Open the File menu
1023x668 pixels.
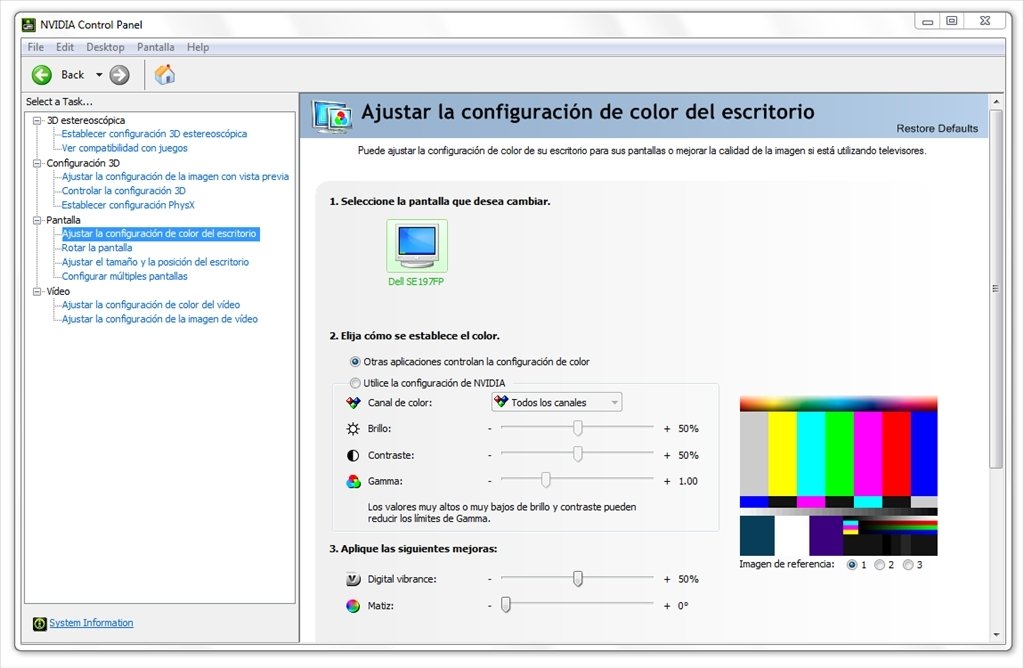[x=36, y=47]
